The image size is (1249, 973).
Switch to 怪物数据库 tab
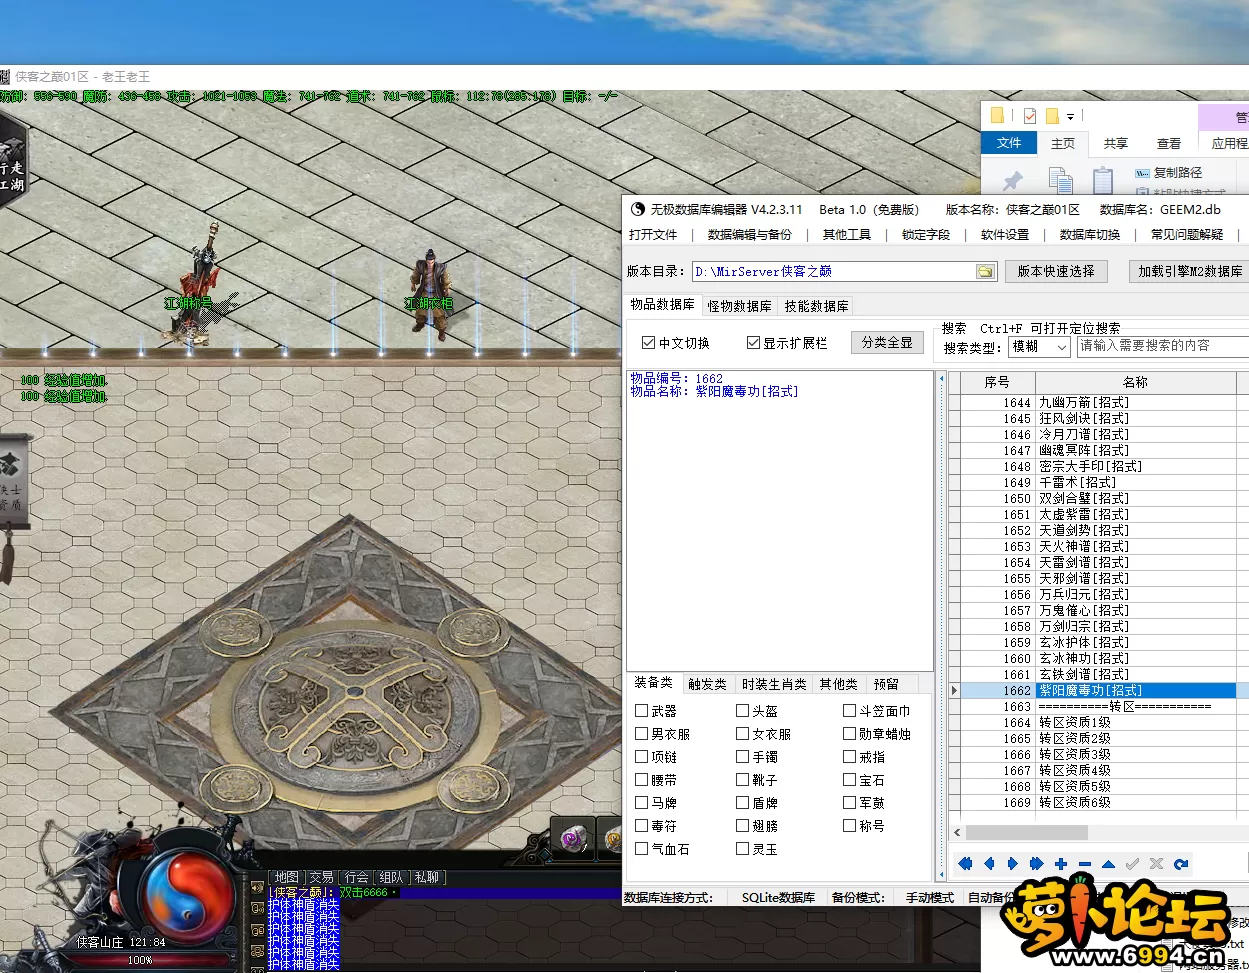click(740, 306)
